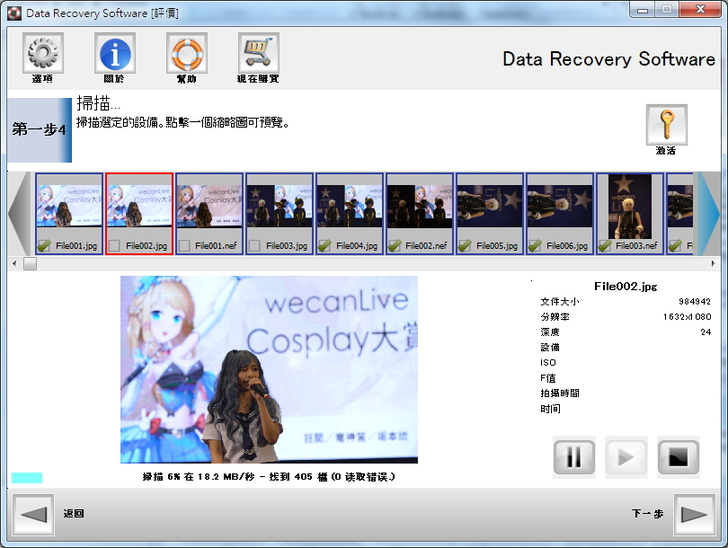
Task: Click the 文件大小 label in details
Action: (x=559, y=301)
